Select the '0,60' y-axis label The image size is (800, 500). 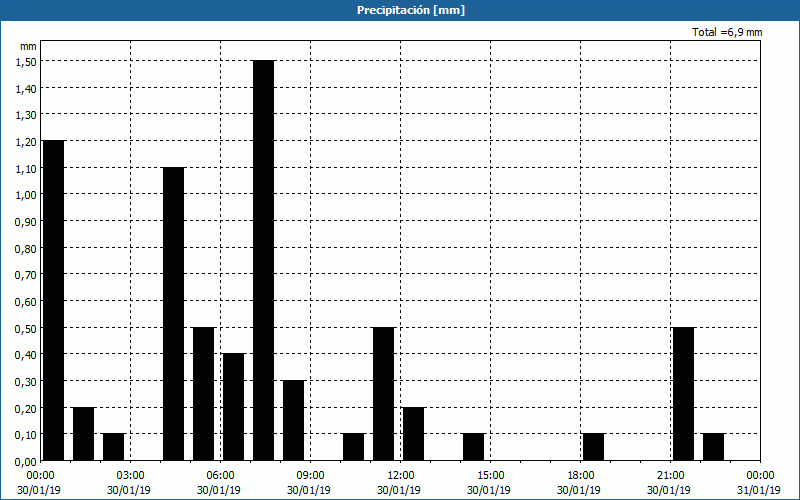point(26,302)
